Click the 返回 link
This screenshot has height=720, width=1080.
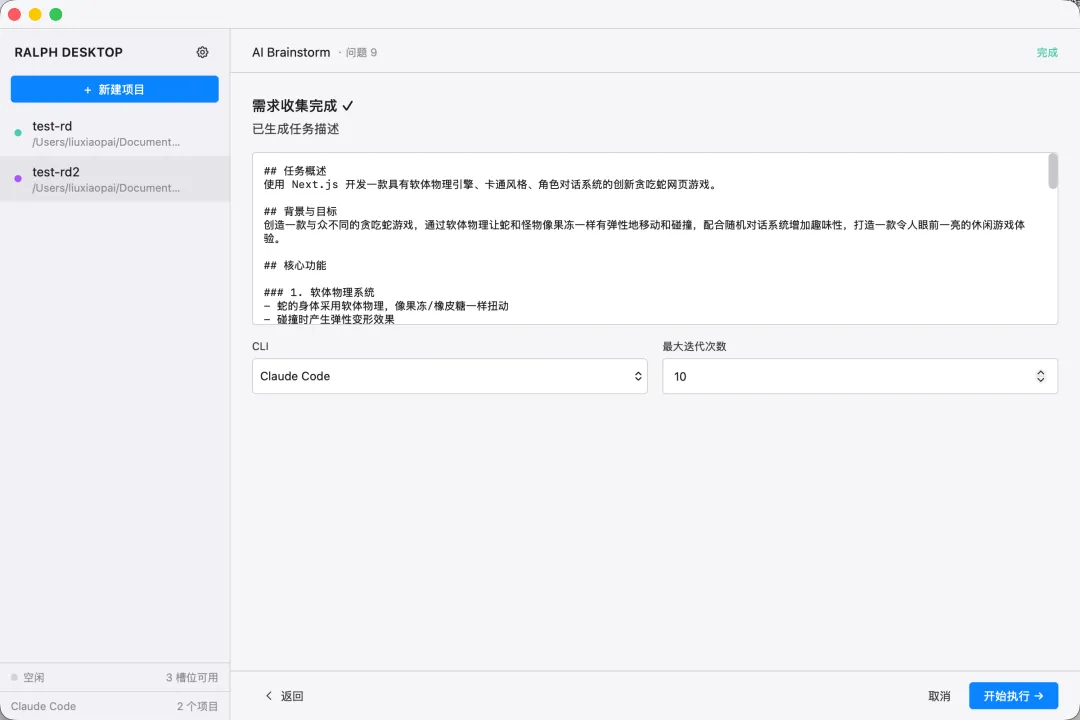click(x=291, y=696)
